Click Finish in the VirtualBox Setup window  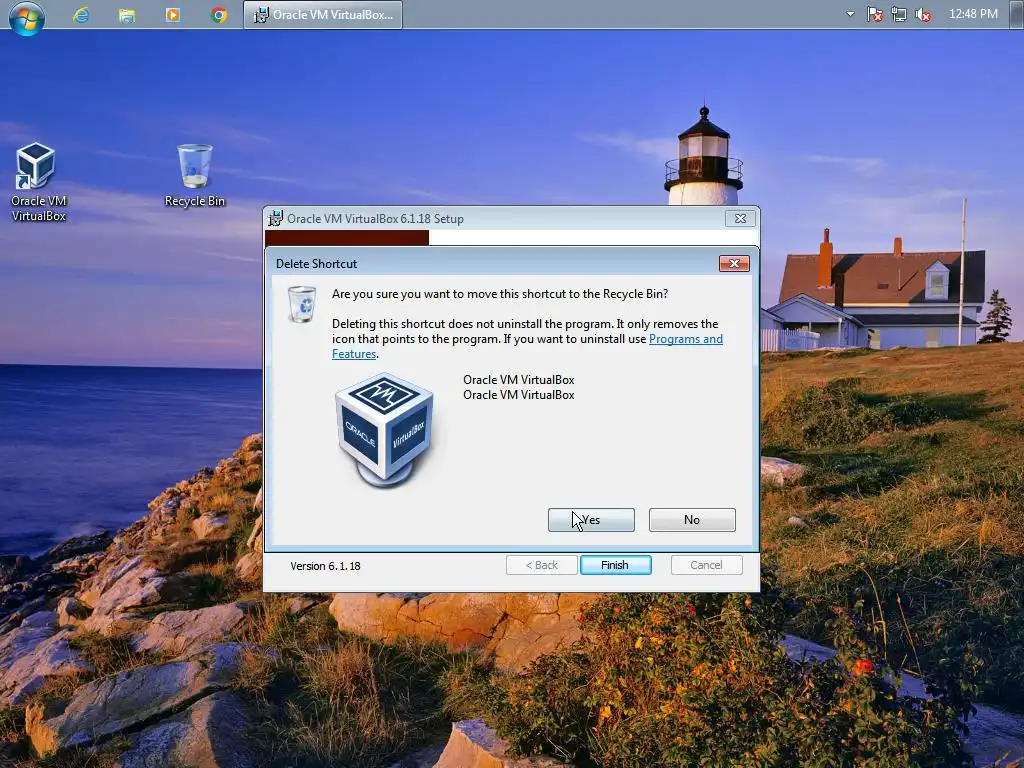pyautogui.click(x=615, y=565)
